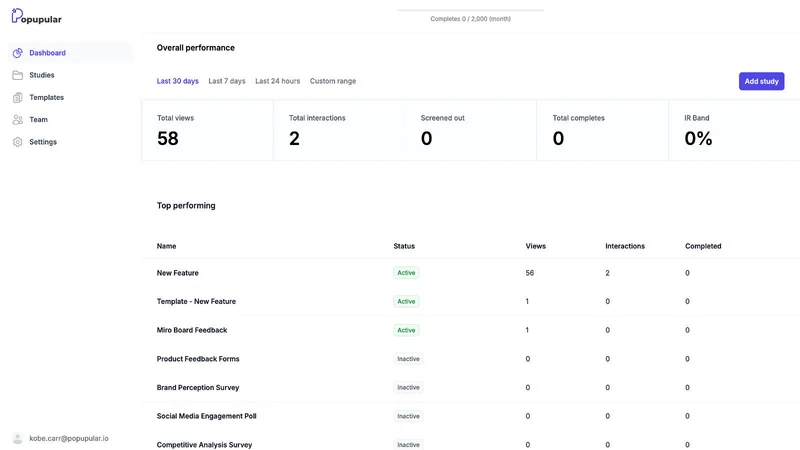Click the Settings gear icon
The width and height of the screenshot is (800, 450).
[x=17, y=142]
